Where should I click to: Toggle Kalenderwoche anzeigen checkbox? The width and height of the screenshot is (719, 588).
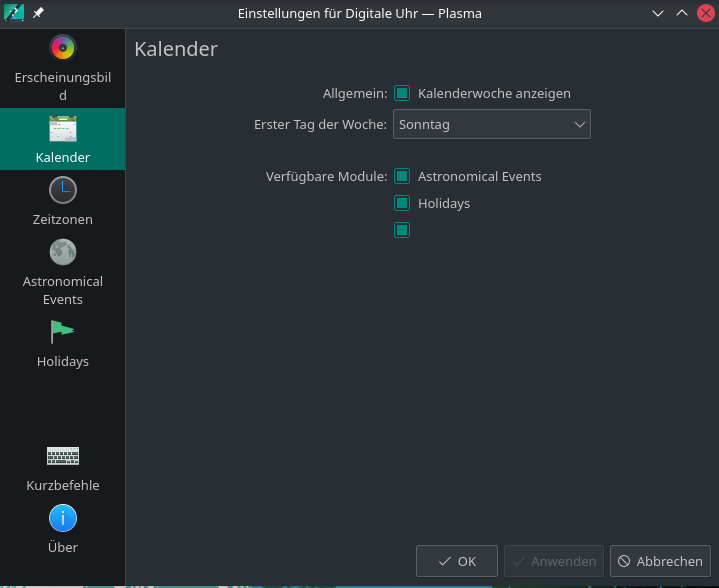[402, 93]
